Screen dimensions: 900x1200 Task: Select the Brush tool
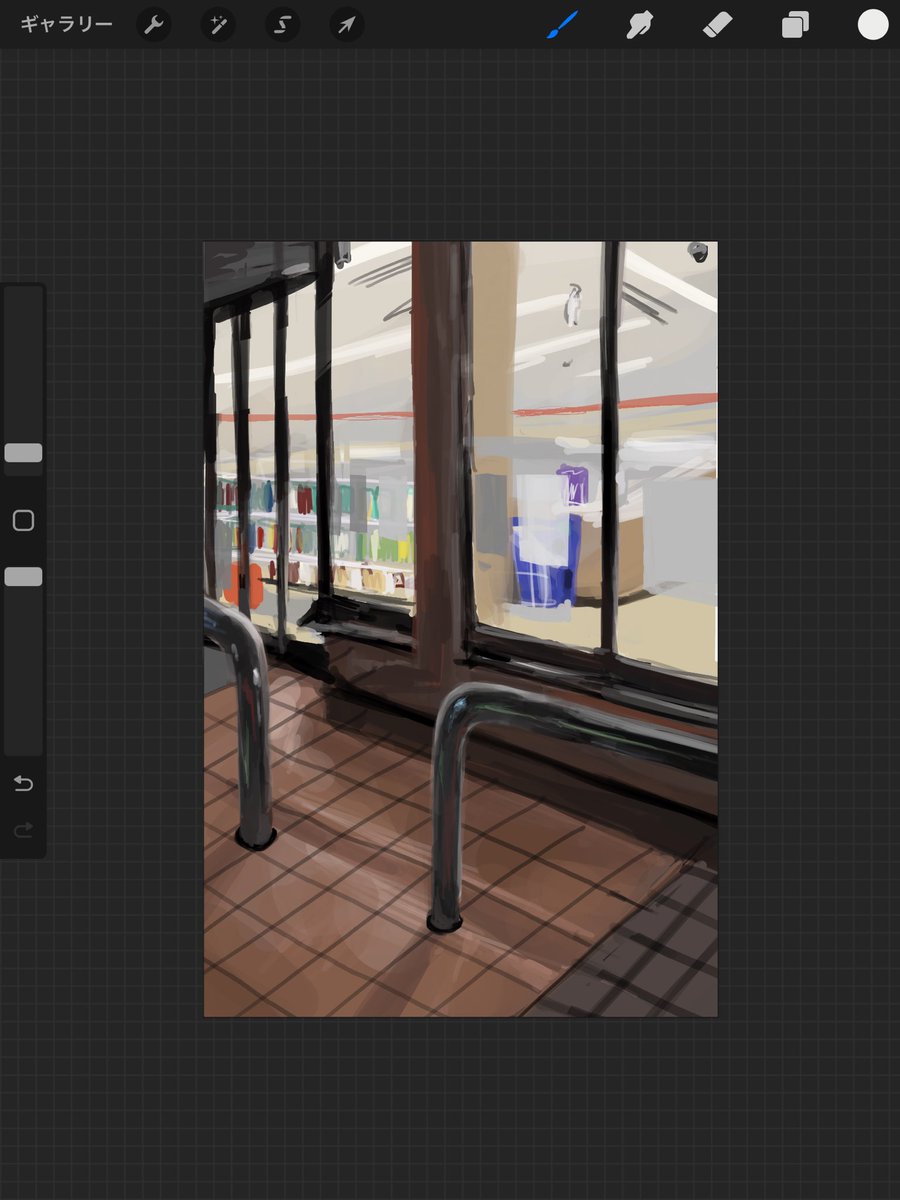tap(563, 25)
